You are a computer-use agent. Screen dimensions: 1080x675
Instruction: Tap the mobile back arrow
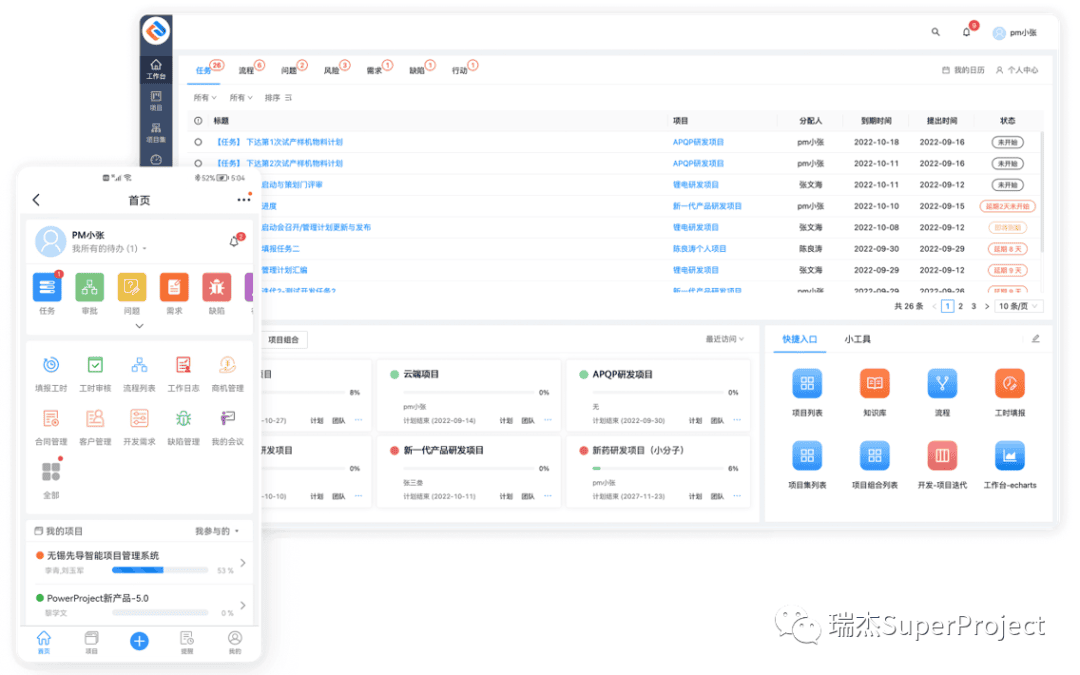pyautogui.click(x=36, y=200)
